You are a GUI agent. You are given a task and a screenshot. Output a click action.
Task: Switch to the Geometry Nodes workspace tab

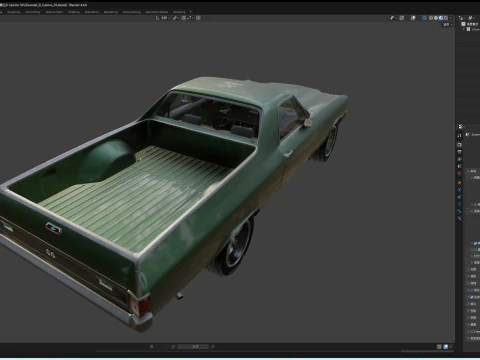click(x=156, y=12)
